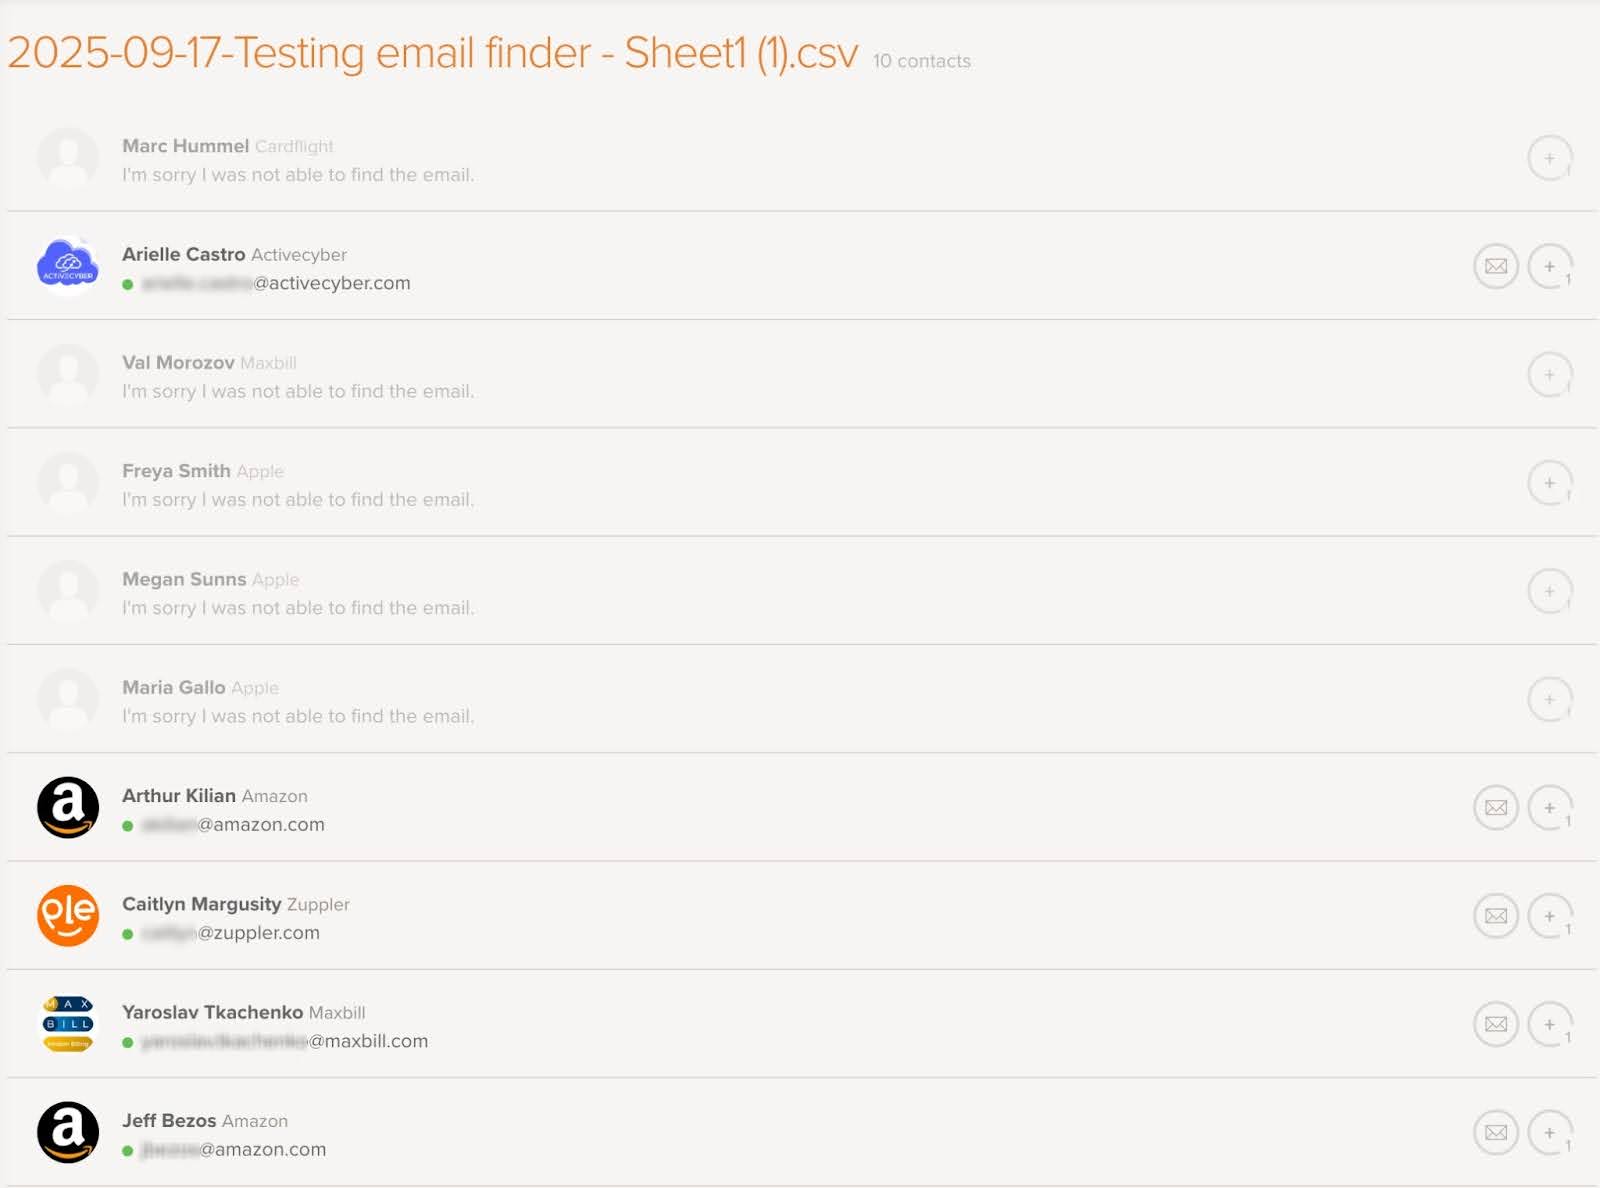Click the Activecyber cloud logo avatar
The width and height of the screenshot is (1600, 1188).
pyautogui.click(x=68, y=266)
